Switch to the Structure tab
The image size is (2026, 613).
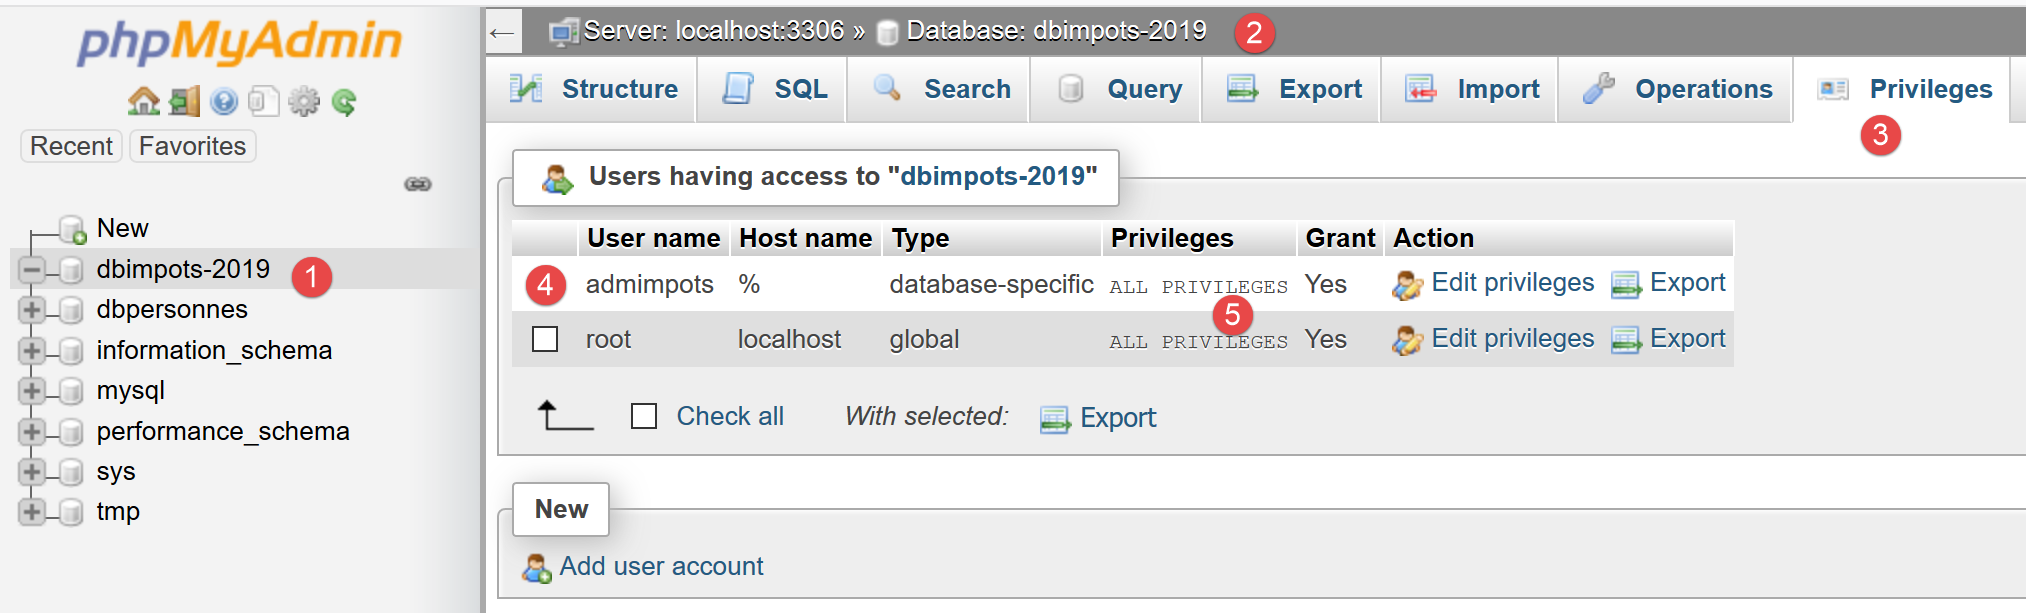point(595,89)
